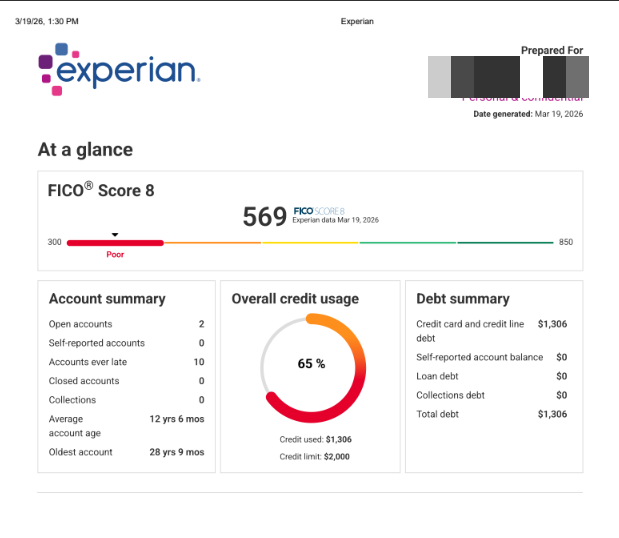The width and height of the screenshot is (619, 538).
Task: Click the 'Self-reported account balance' label
Action: 480,357
